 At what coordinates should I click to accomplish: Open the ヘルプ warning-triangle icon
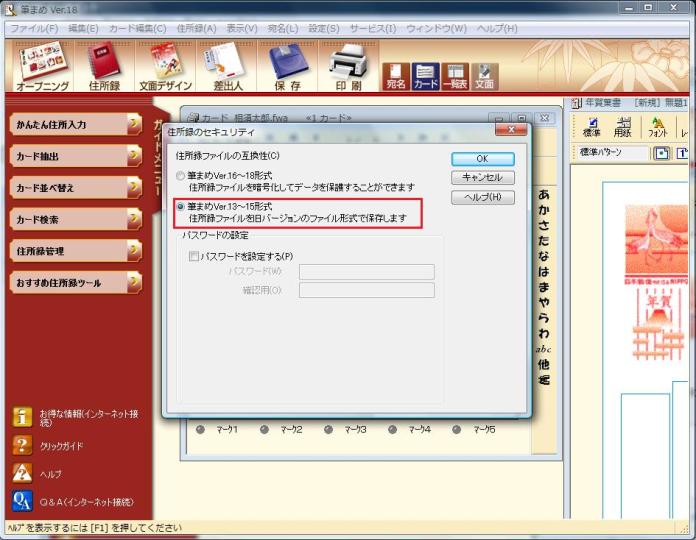coord(22,473)
